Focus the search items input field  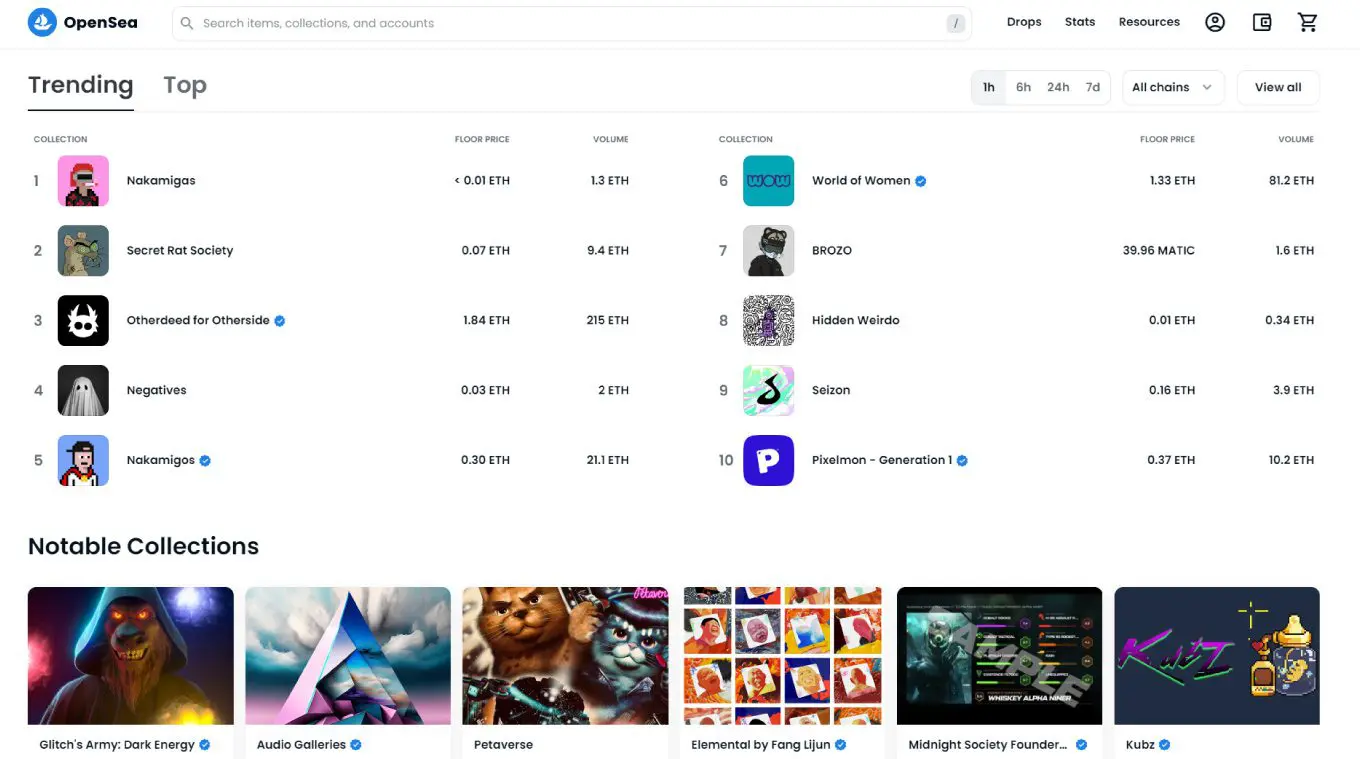[x=571, y=23]
